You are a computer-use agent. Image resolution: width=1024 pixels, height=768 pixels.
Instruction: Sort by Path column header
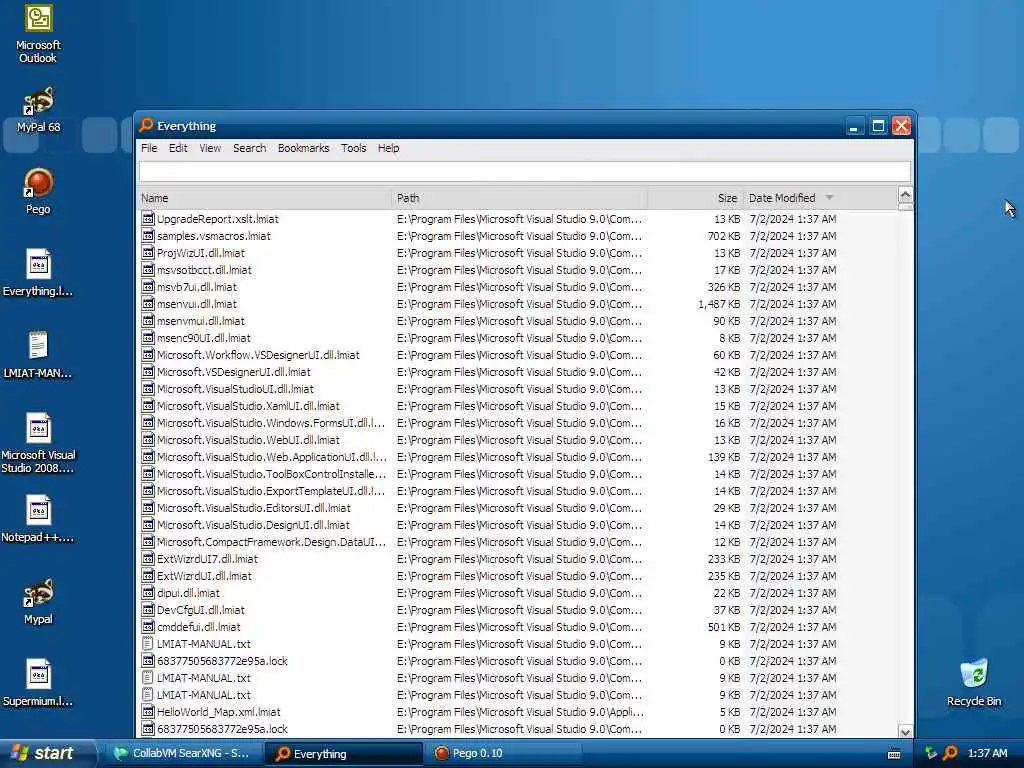520,198
